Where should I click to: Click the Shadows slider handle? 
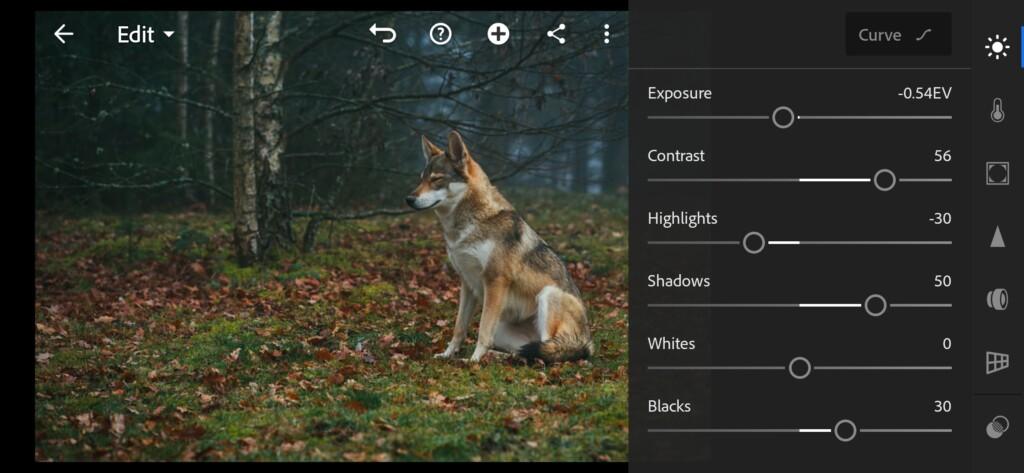[x=875, y=305]
